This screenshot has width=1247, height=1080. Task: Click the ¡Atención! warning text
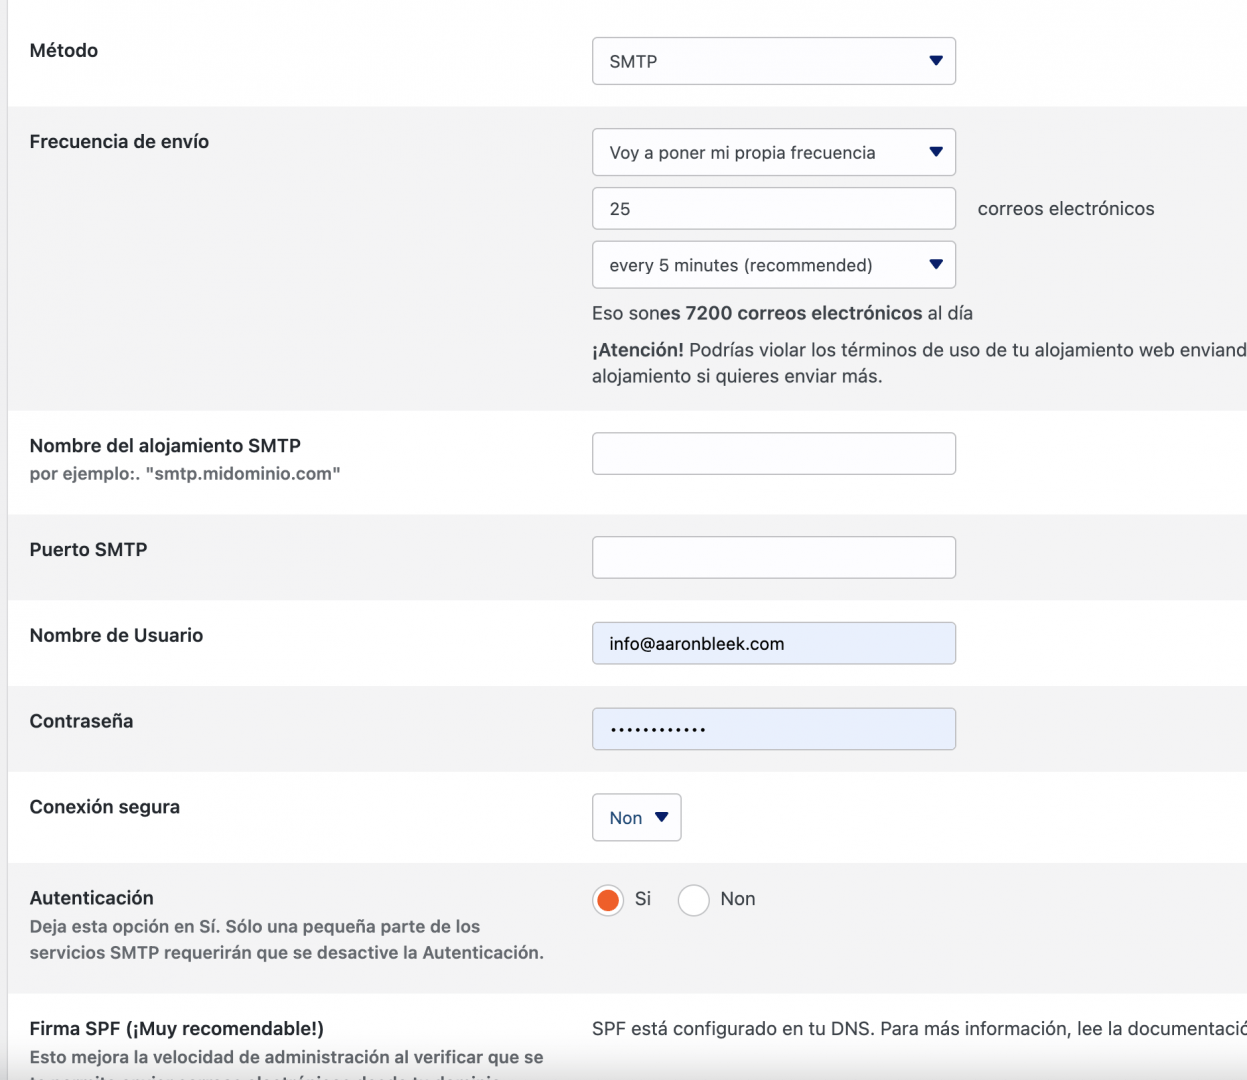point(638,350)
